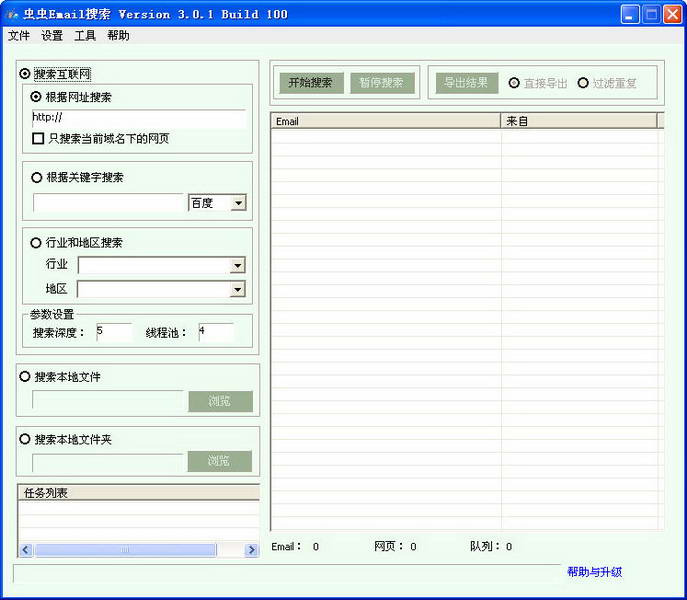Image resolution: width=687 pixels, height=600 pixels.
Task: Click the http:// URL input field
Action: (x=139, y=118)
